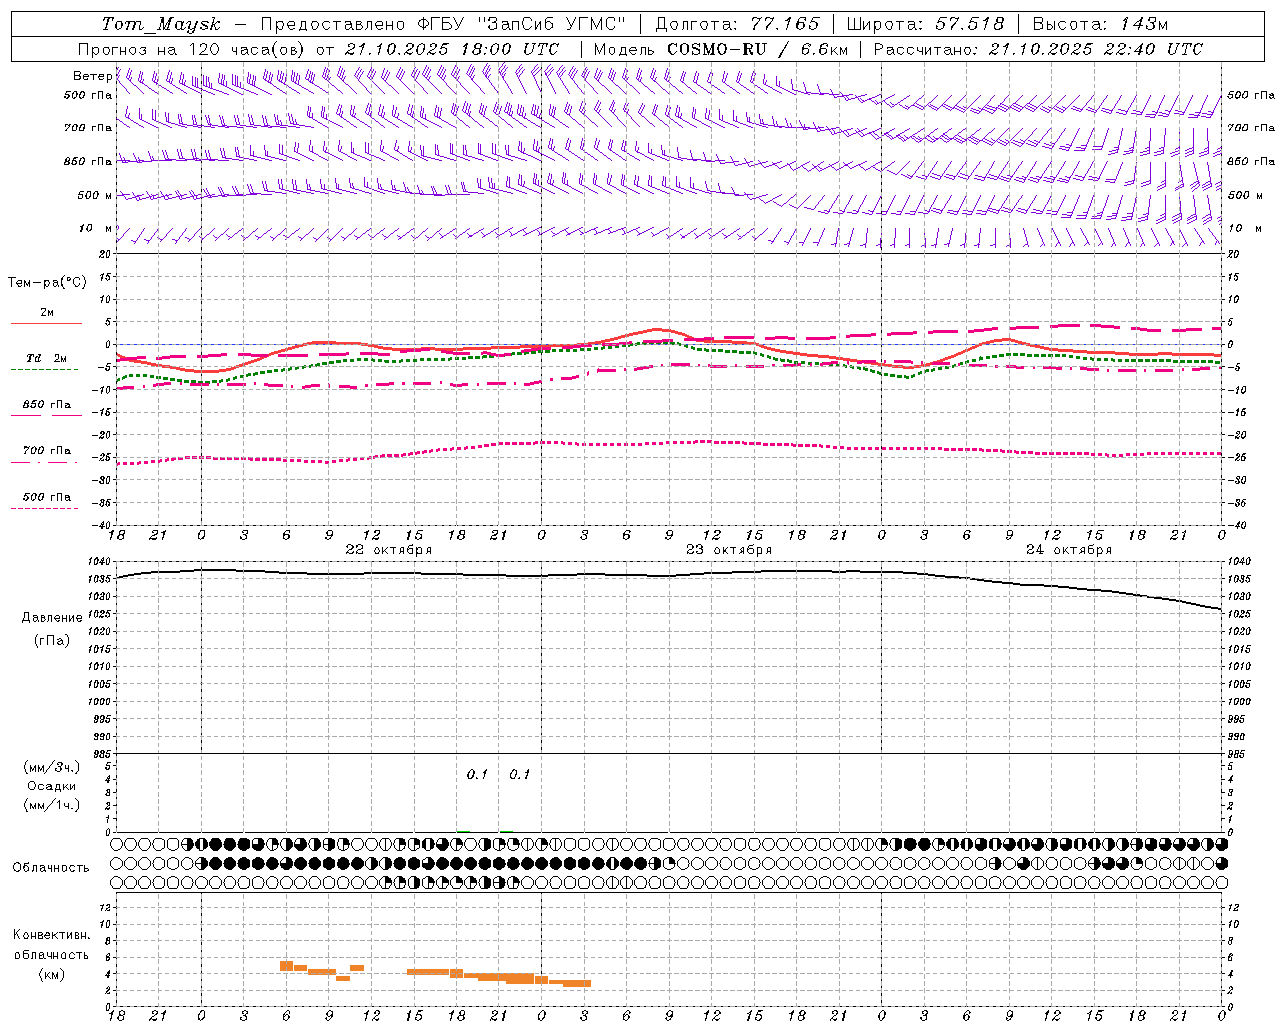Click the Облачность cloud cover label
The width and height of the screenshot is (1280, 1024).
tap(51, 868)
